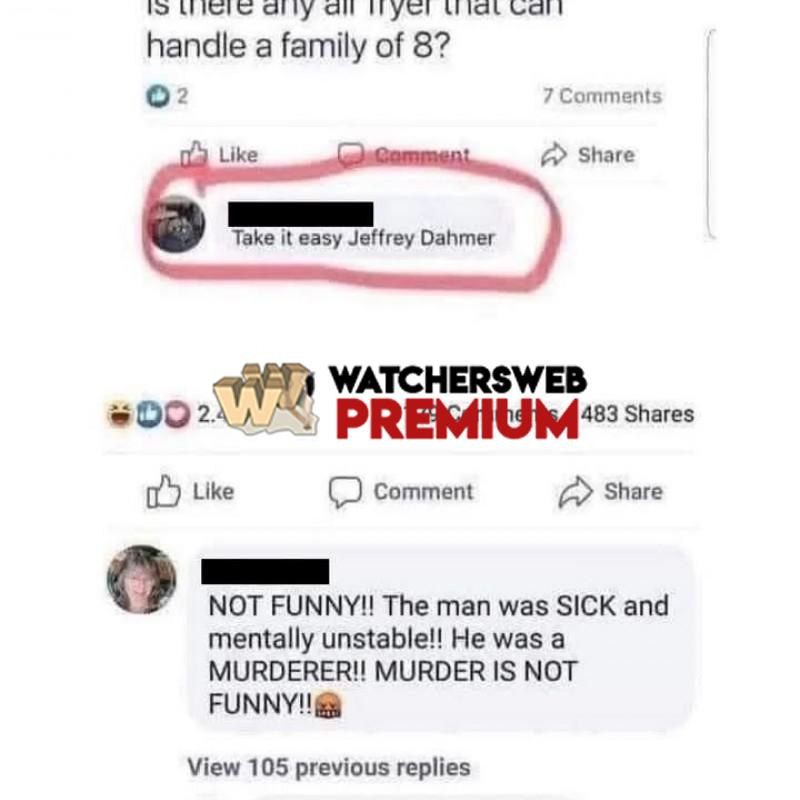Screen dimensions: 800x800
Task: Click the outer post Share arrow icon
Action: [576, 492]
